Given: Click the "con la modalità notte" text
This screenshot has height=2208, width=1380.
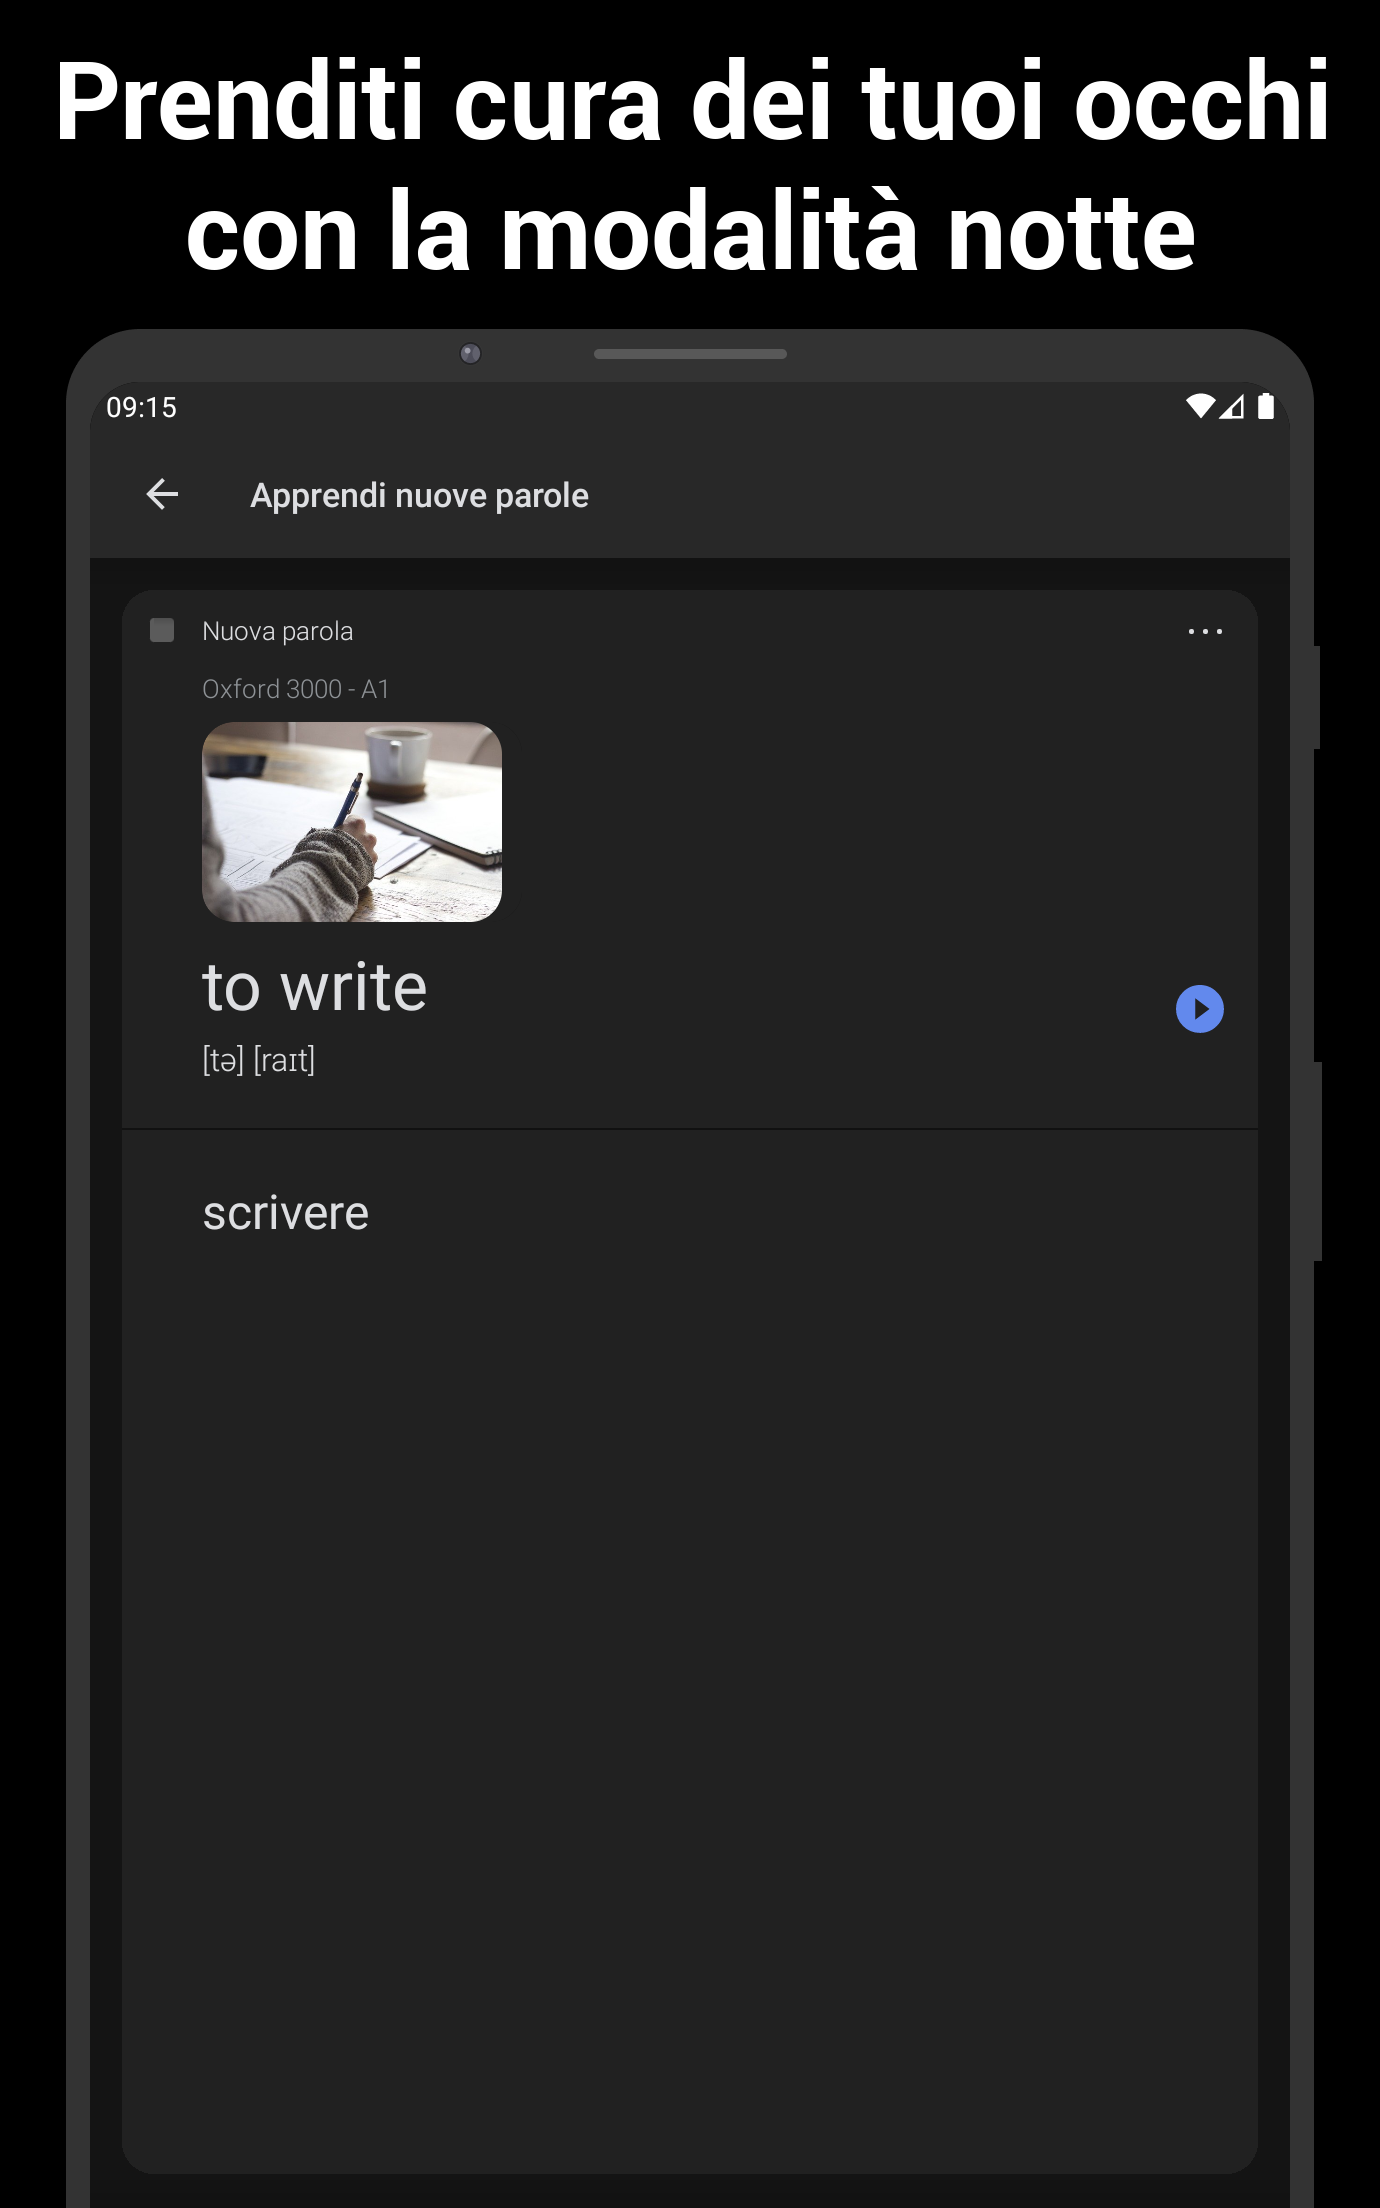Looking at the screenshot, I should click(x=691, y=232).
